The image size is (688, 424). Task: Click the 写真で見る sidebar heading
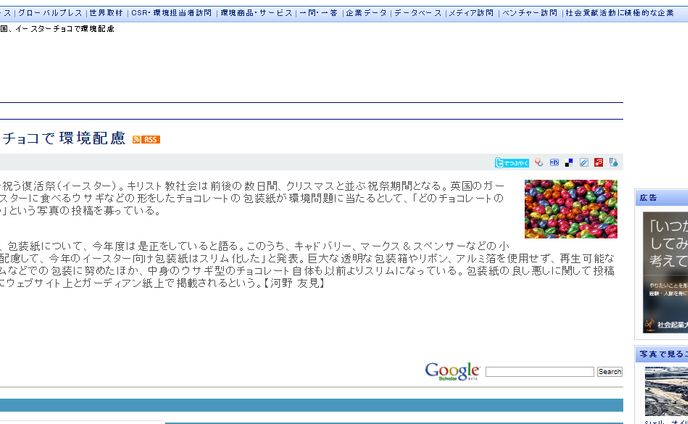[663, 354]
